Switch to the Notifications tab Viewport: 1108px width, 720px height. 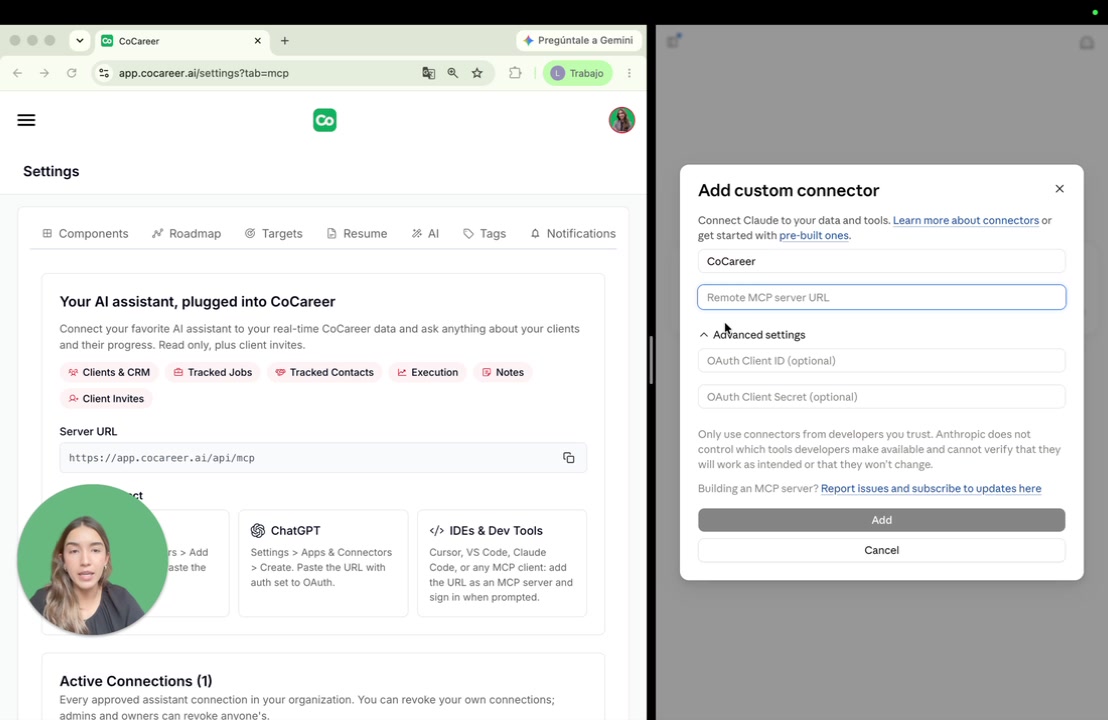pyautogui.click(x=573, y=233)
